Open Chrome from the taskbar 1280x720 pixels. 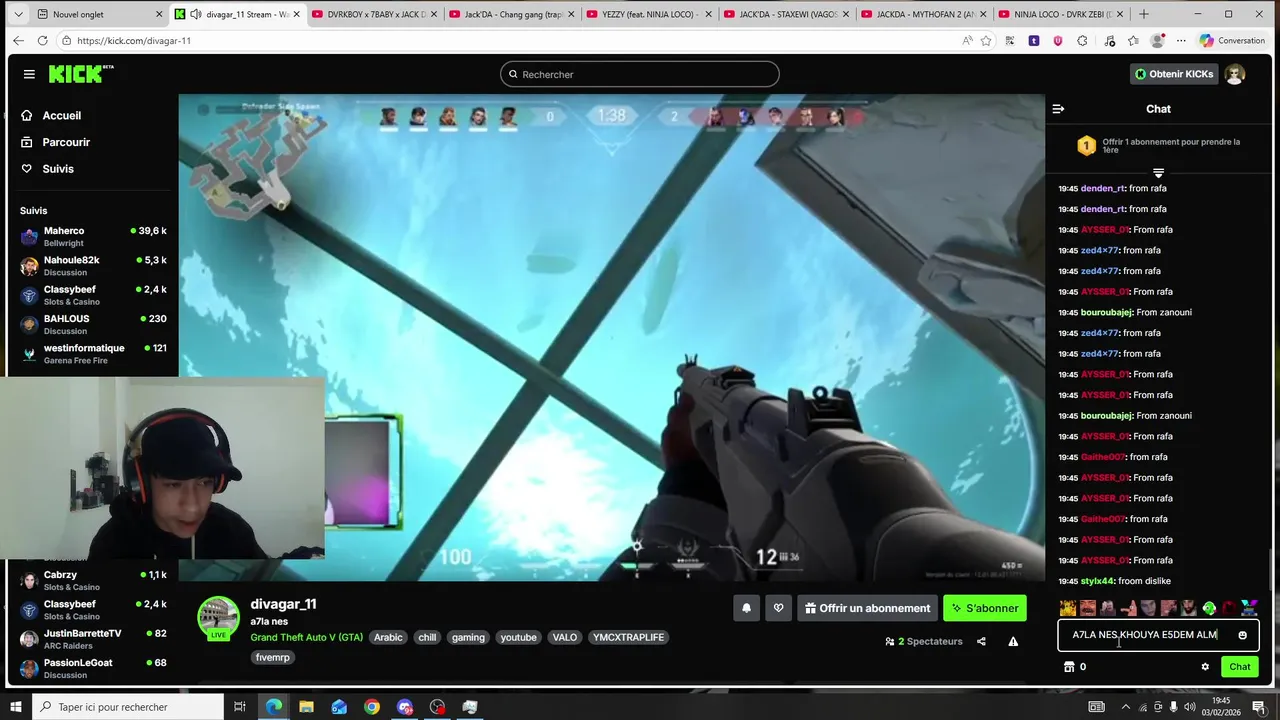[x=372, y=707]
